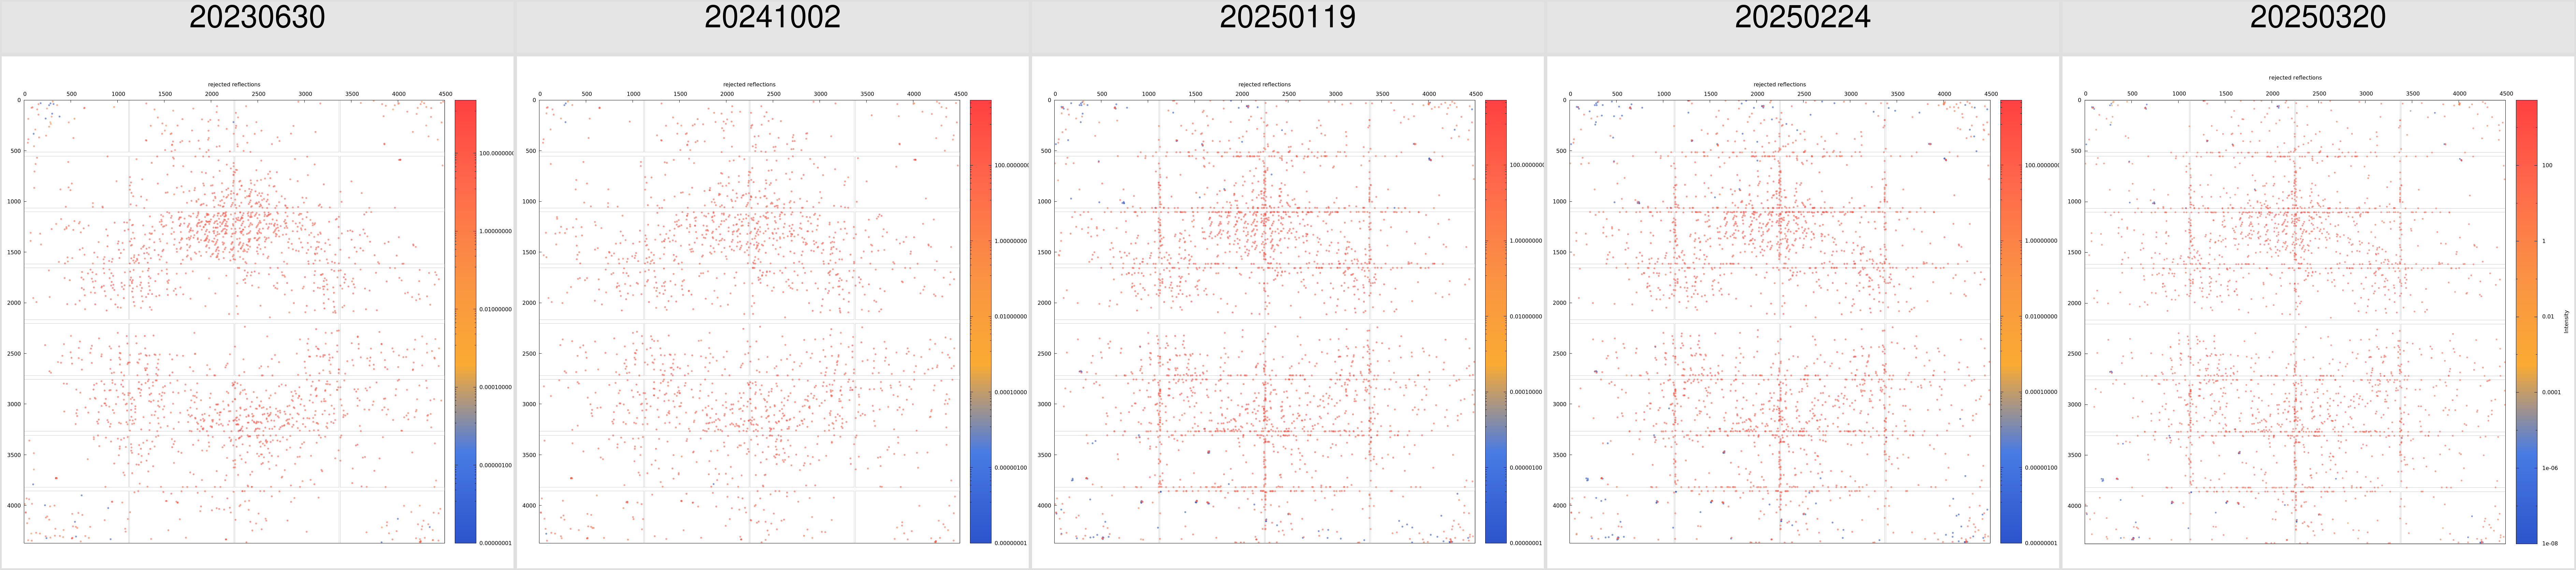Click the 'rejected reflections' title in 20230630 plot
This screenshot has width=2576, height=570.
(x=234, y=85)
